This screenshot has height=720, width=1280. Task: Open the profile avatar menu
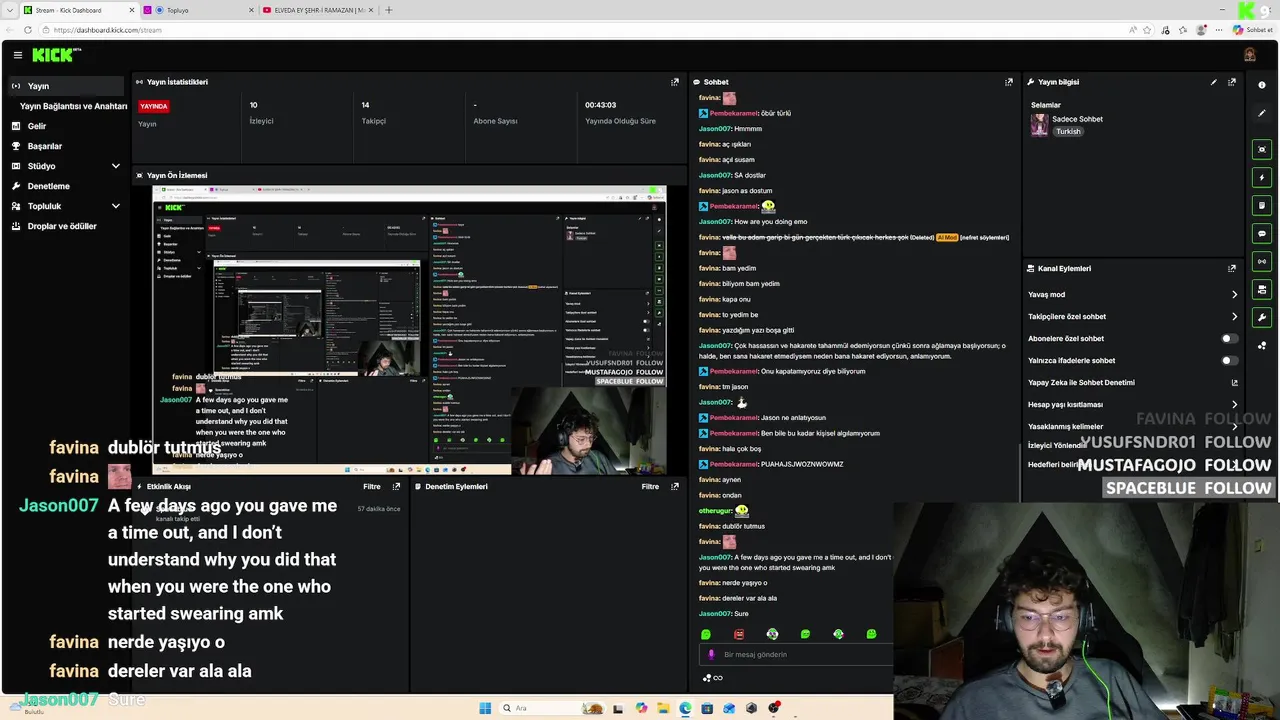1250,55
